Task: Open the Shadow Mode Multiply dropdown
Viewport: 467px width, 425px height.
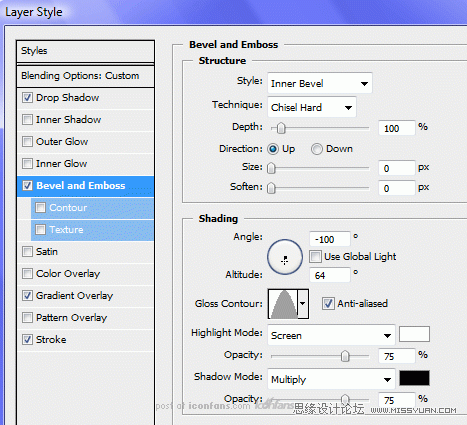Action: (331, 379)
